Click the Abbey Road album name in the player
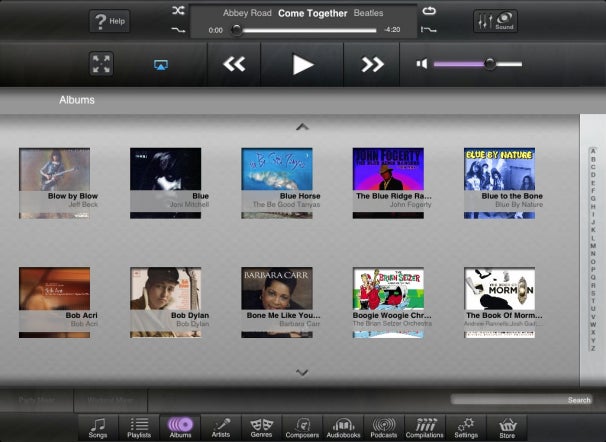This screenshot has width=606, height=442. click(x=247, y=13)
